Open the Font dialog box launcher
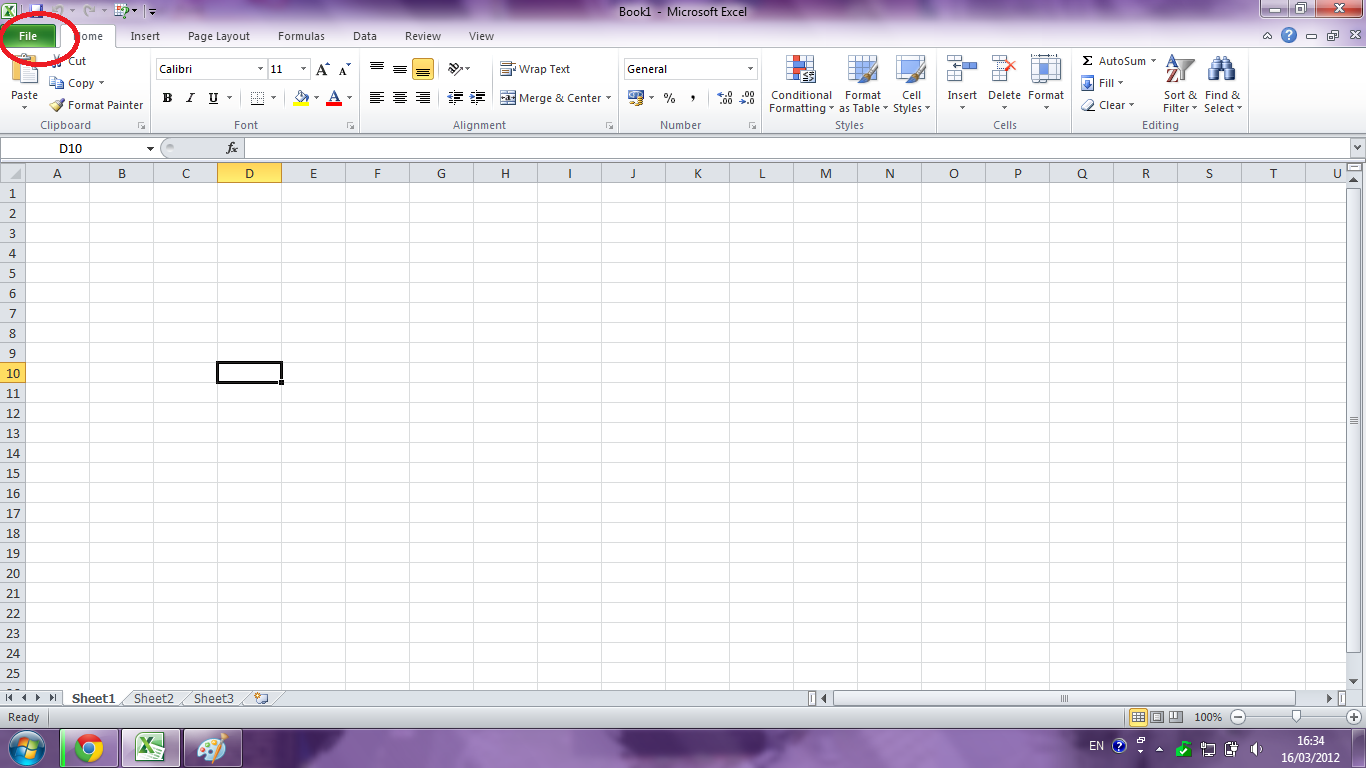 (350, 126)
